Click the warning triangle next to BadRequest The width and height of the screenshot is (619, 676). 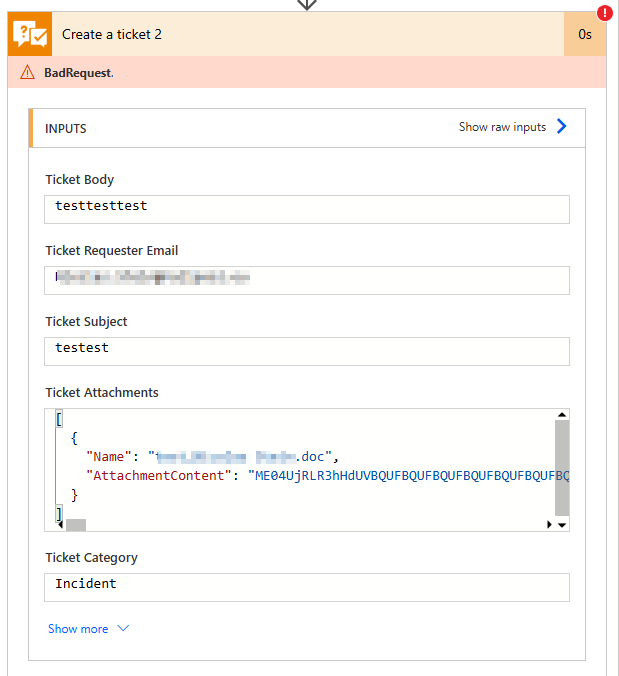tap(28, 73)
